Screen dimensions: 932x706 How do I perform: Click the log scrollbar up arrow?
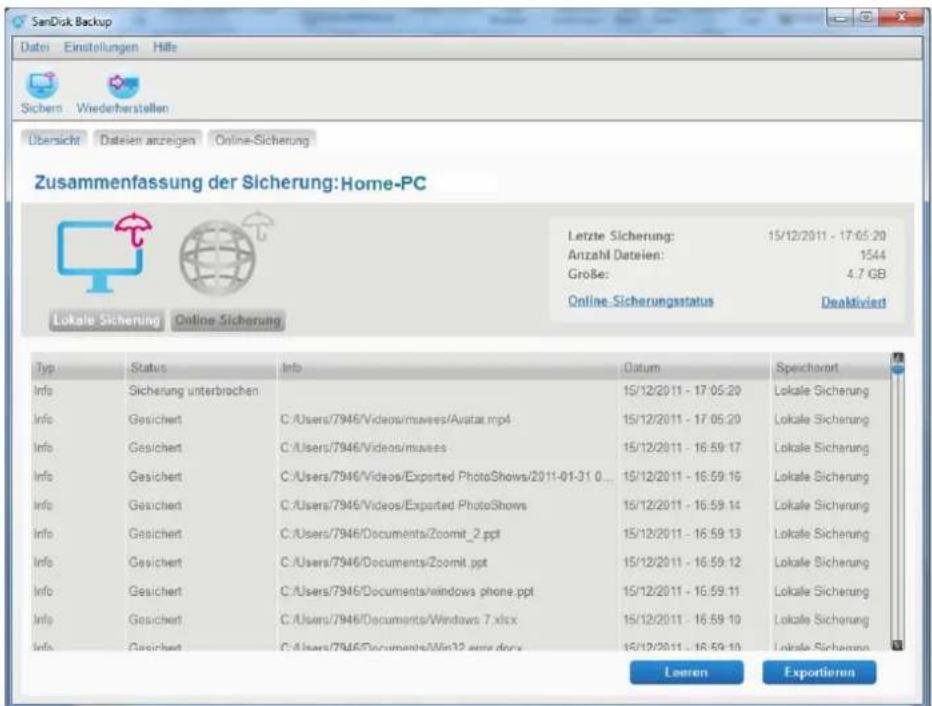click(x=898, y=357)
